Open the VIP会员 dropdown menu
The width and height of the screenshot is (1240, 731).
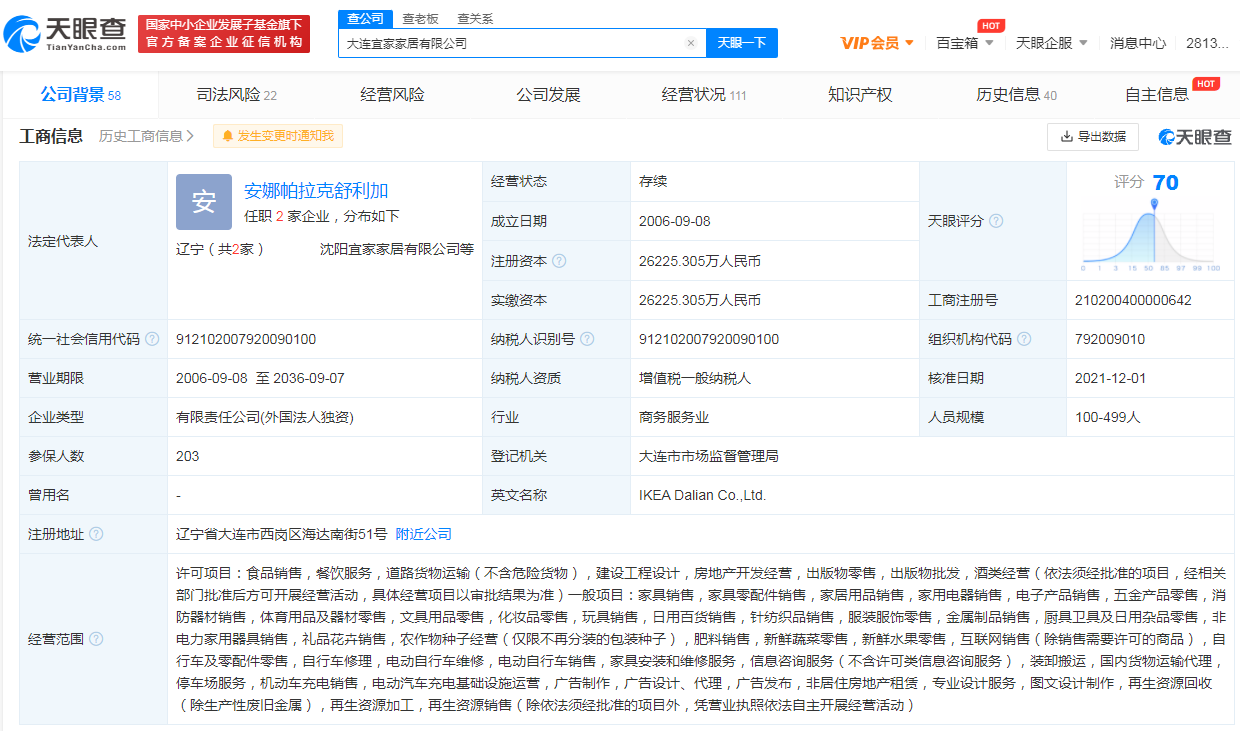point(877,43)
